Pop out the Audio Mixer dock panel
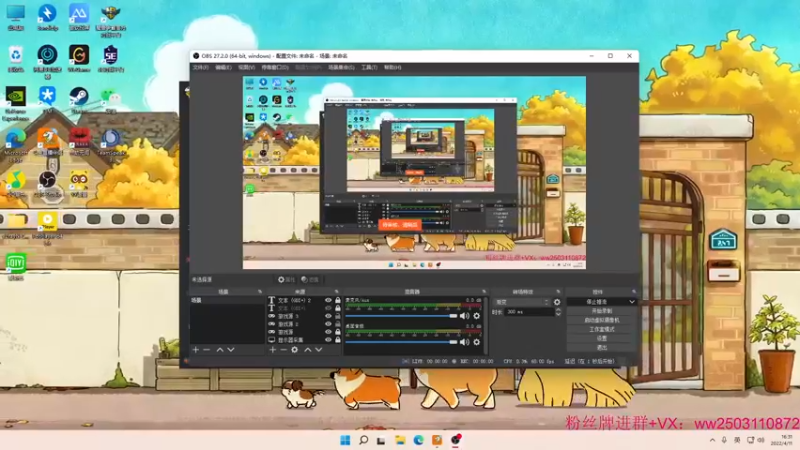Viewport: 800px width, 450px height. [x=484, y=292]
